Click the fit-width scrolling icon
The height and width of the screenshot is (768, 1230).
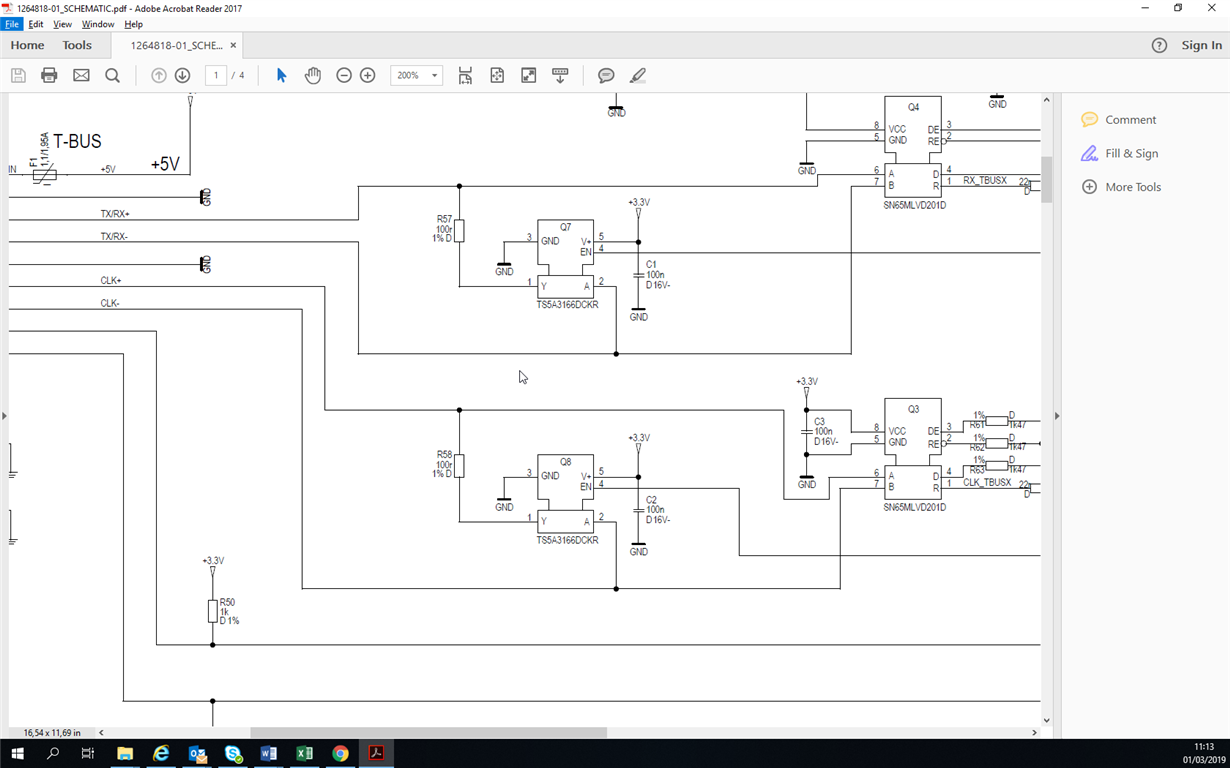pos(465,75)
